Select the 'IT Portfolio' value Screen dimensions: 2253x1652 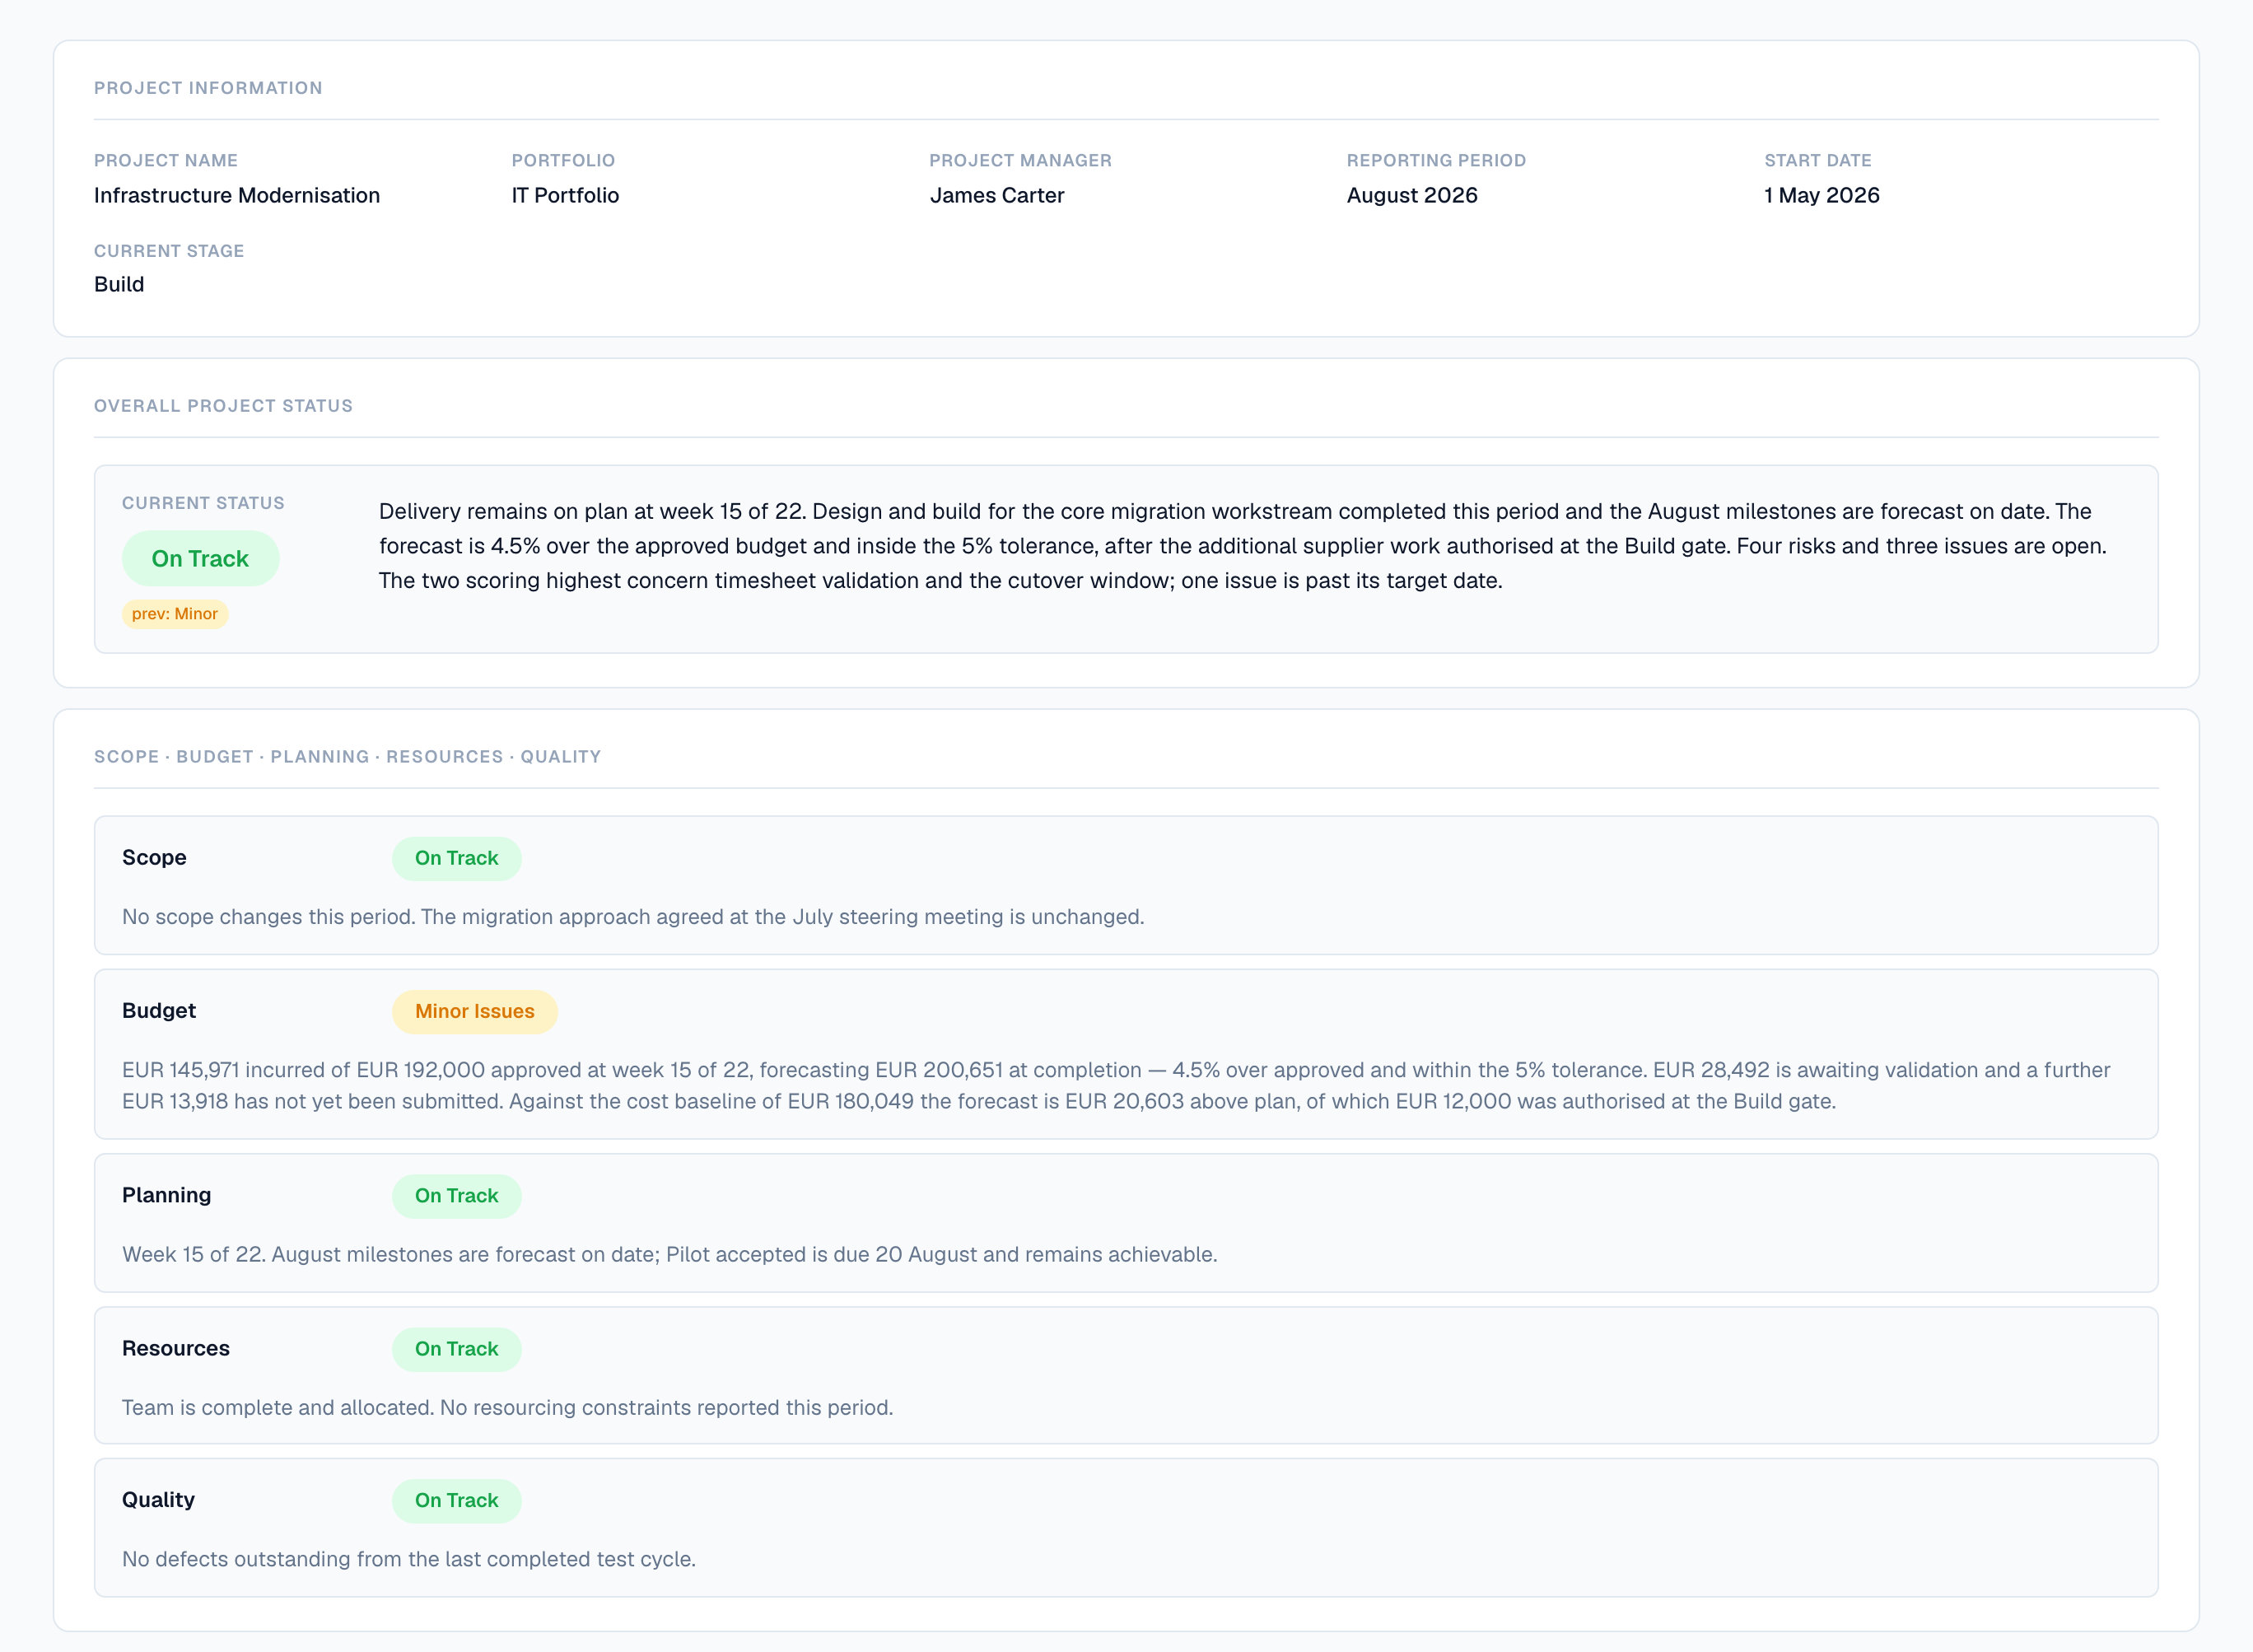coord(565,195)
